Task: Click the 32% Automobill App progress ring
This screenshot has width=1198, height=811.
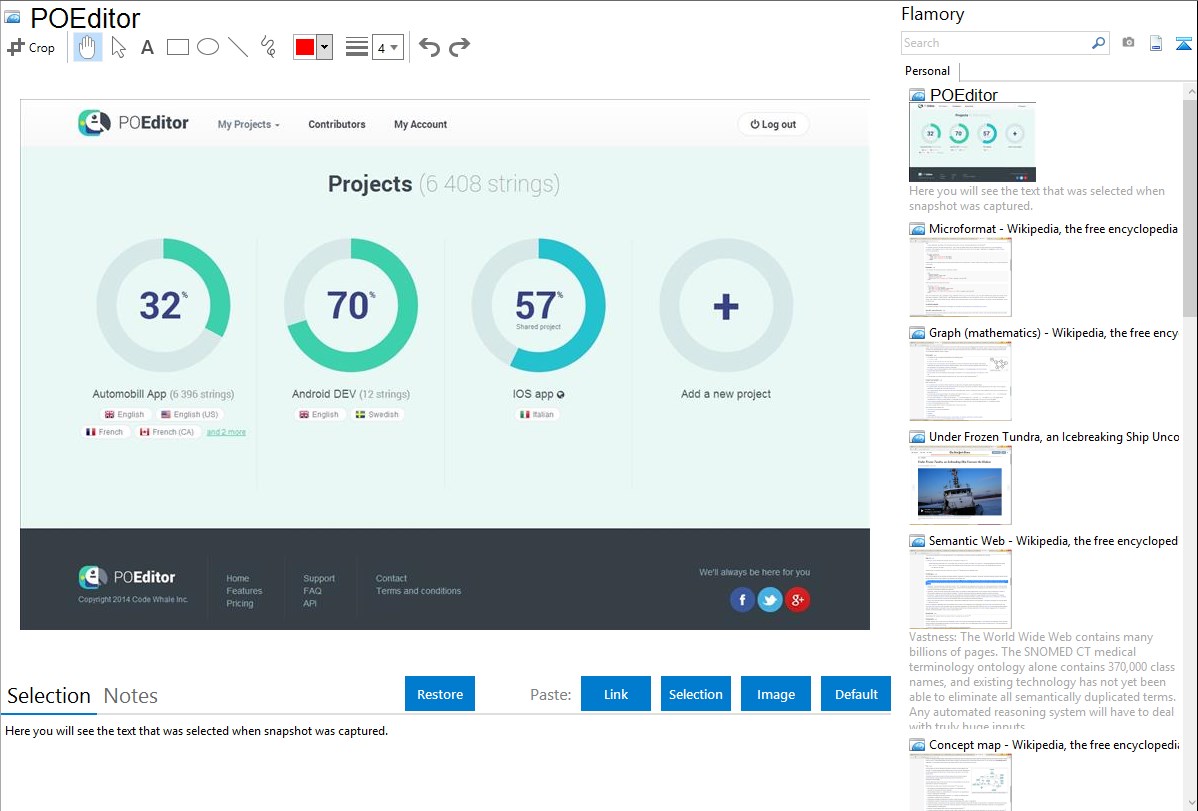Action: point(164,305)
